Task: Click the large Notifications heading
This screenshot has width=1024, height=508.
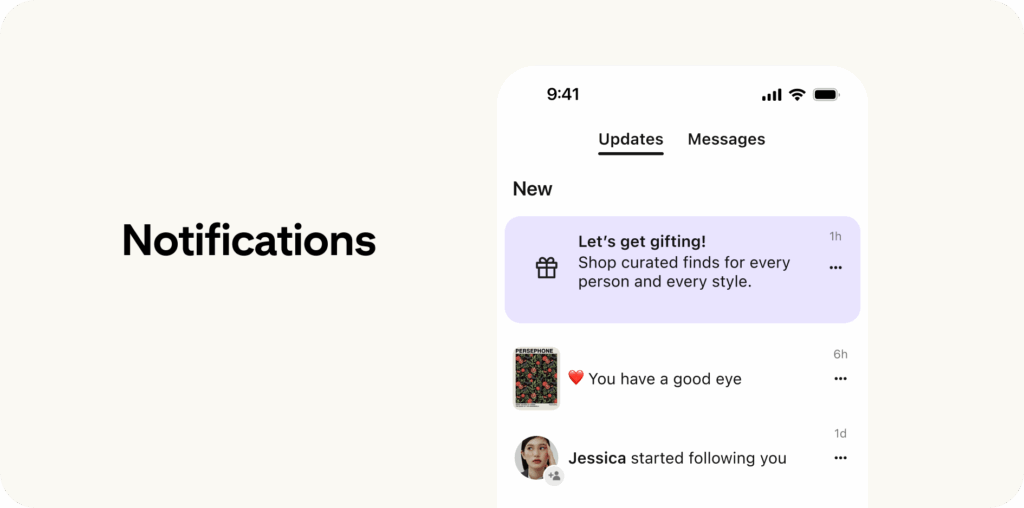Action: click(249, 240)
